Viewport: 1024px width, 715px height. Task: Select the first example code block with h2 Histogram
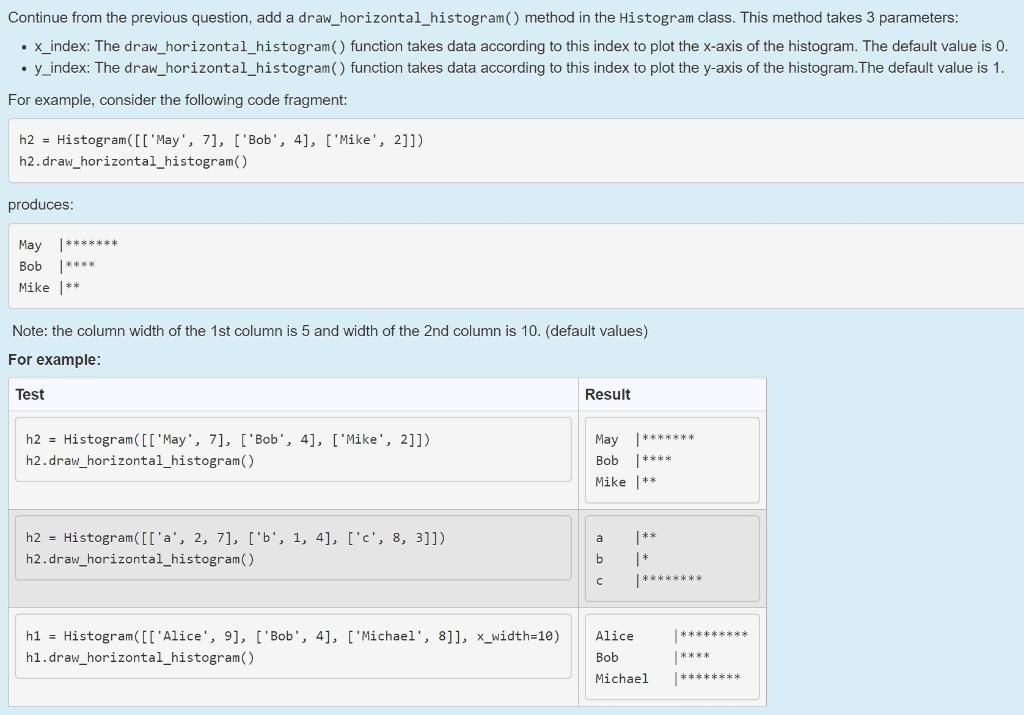tap(220, 150)
